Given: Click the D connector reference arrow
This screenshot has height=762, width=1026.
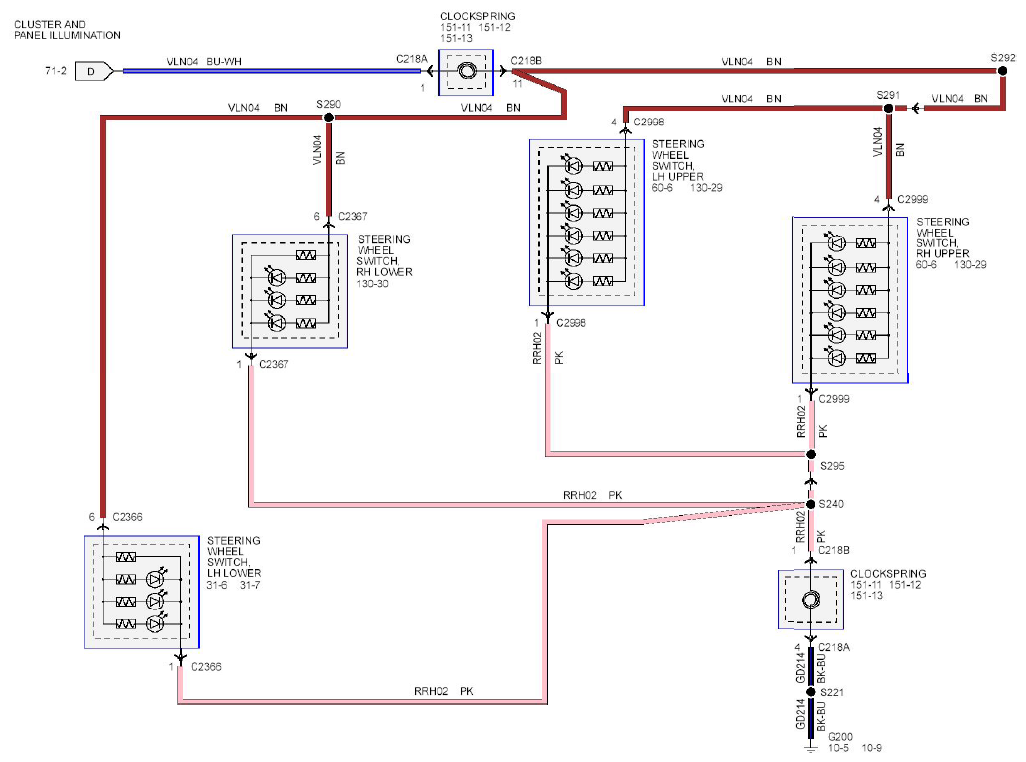Looking at the screenshot, I should point(94,71).
